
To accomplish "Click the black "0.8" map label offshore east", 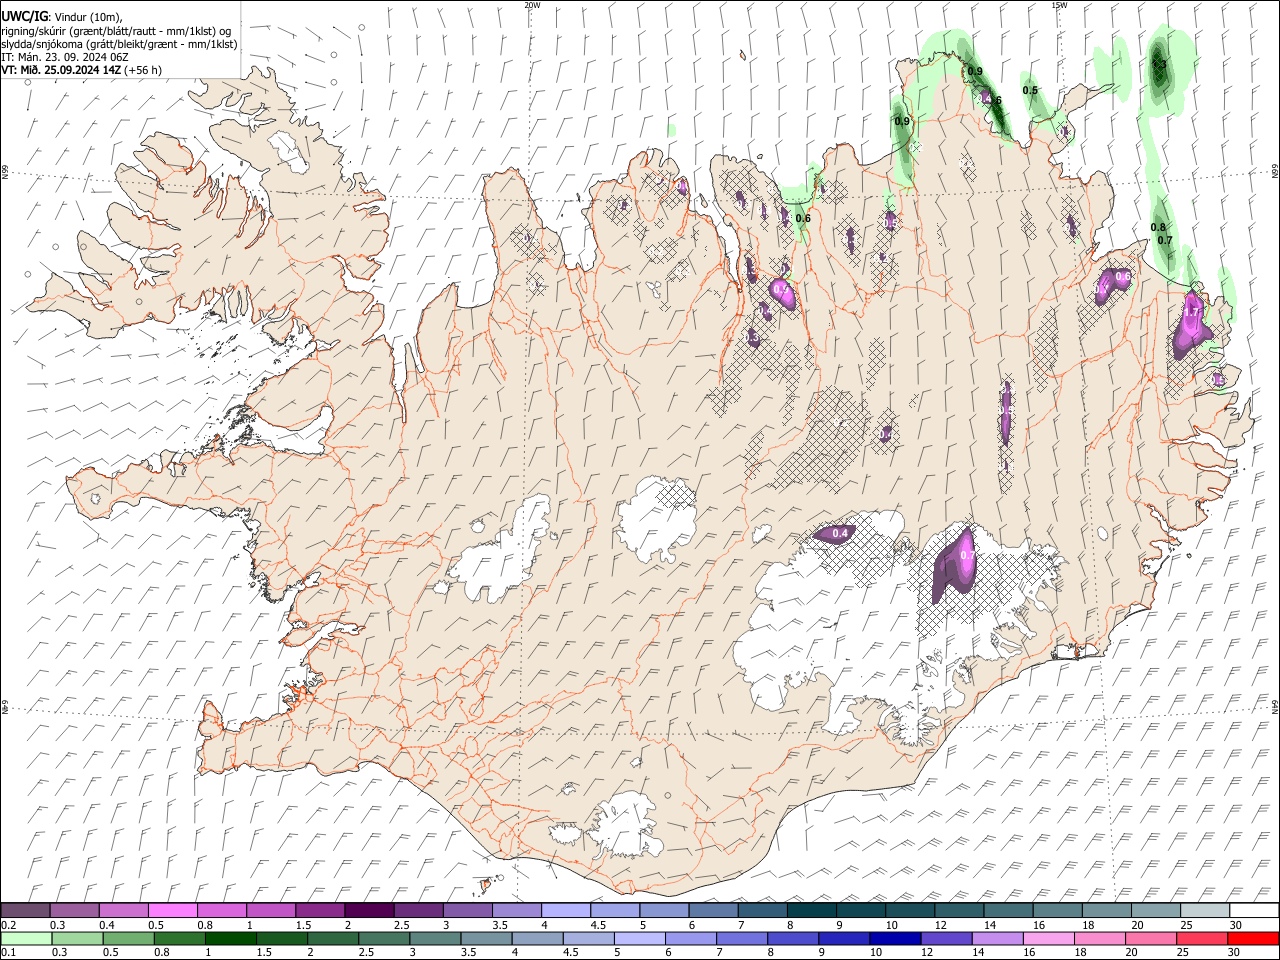I will (1158, 227).
